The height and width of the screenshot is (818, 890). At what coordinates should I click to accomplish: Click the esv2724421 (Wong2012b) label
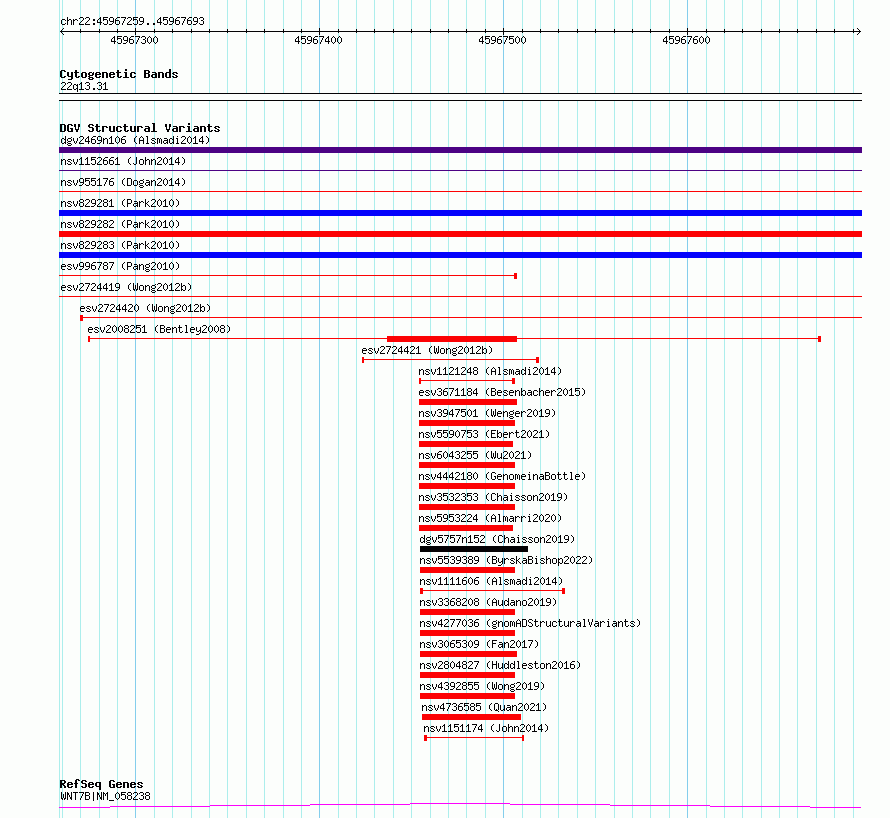pos(427,350)
